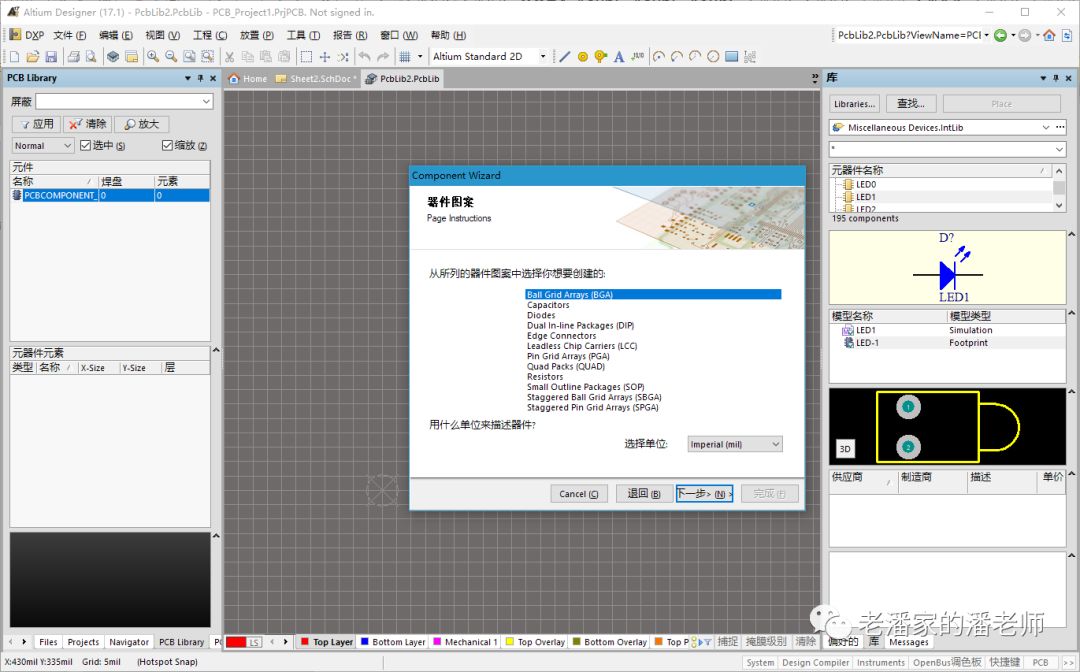Open the Imperial (mil) unit dropdown
This screenshot has height=672, width=1080.
point(735,444)
